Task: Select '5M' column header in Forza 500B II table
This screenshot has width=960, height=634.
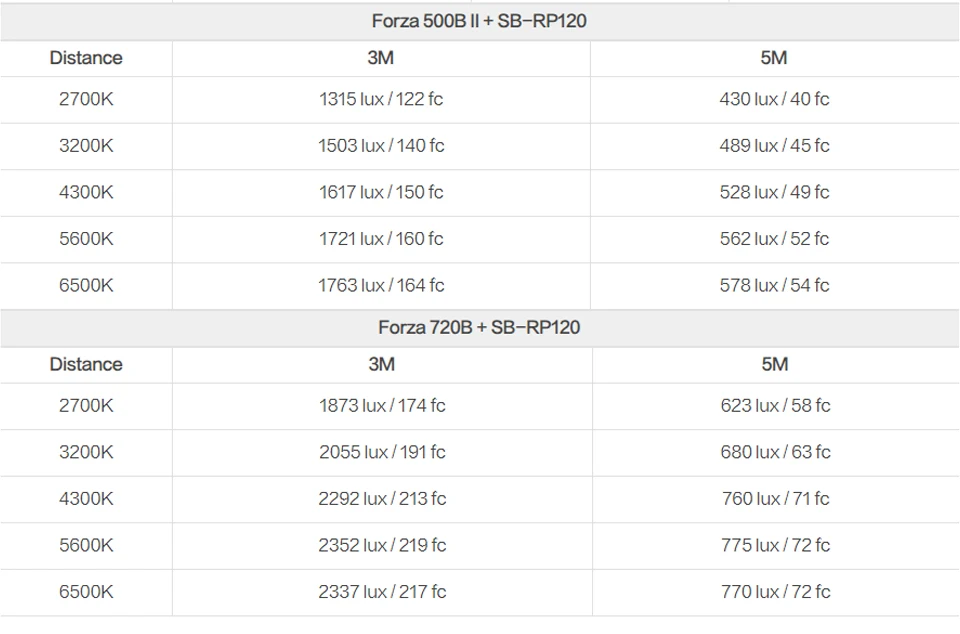Action: click(x=774, y=58)
